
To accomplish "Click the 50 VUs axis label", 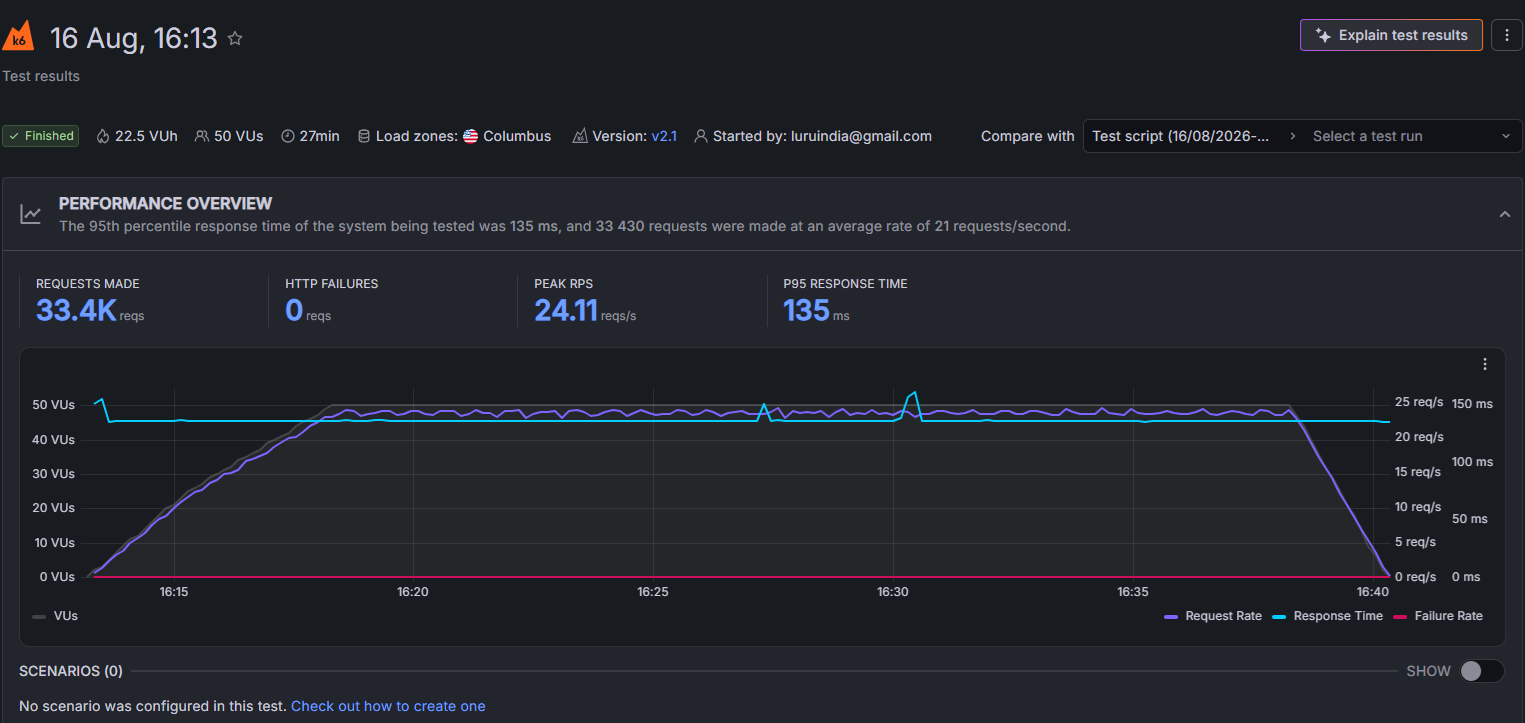I will pos(54,405).
